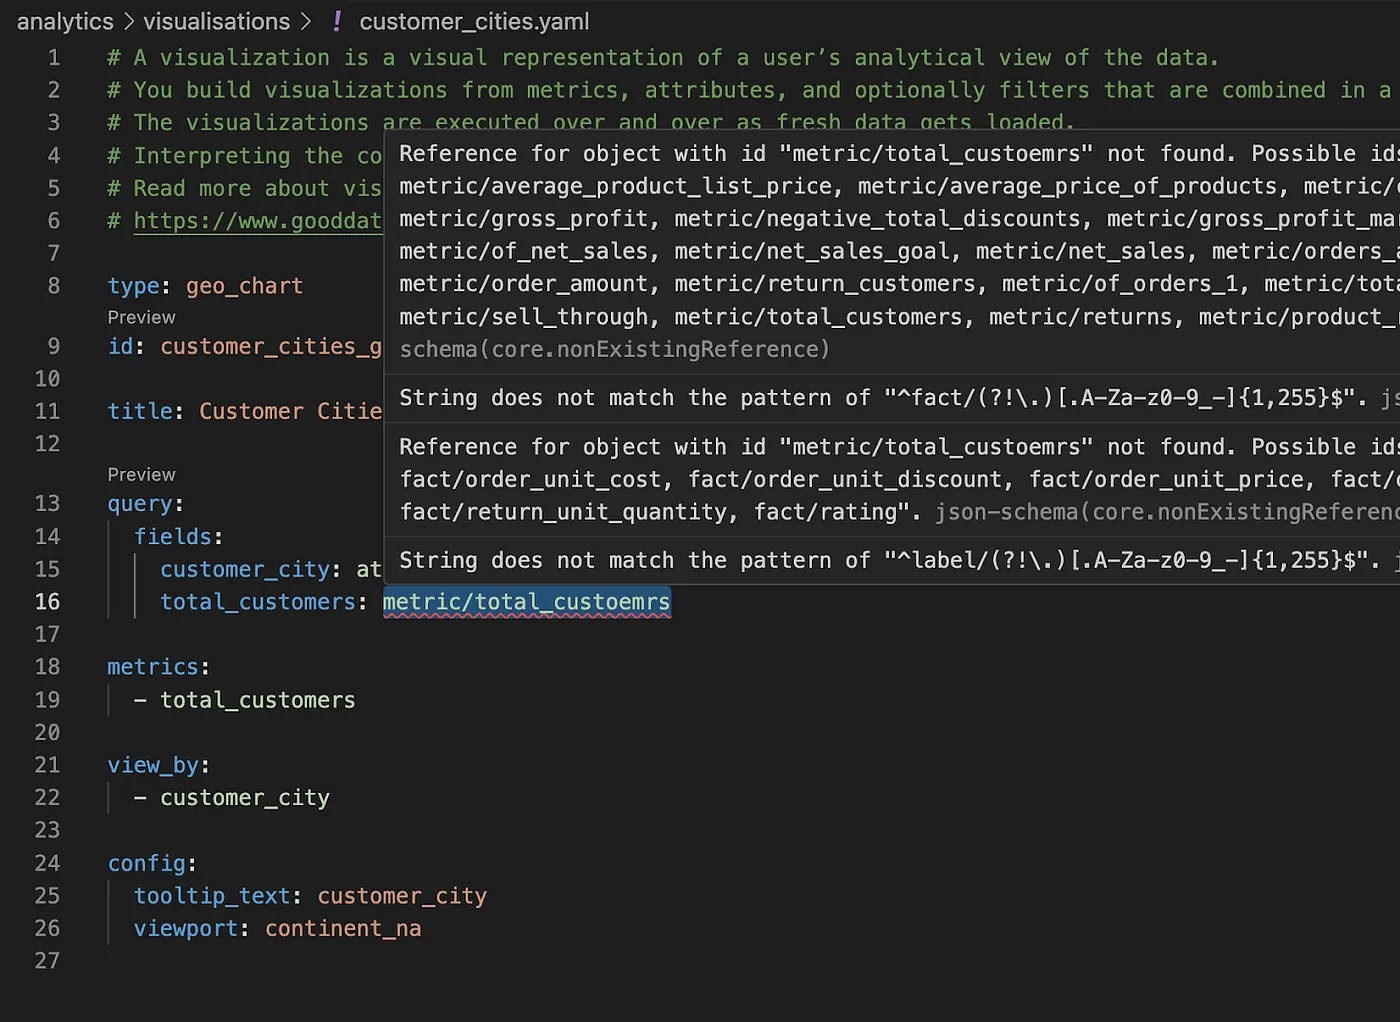Place cursor on the geo_chart type value
This screenshot has height=1022, width=1400.
244,286
